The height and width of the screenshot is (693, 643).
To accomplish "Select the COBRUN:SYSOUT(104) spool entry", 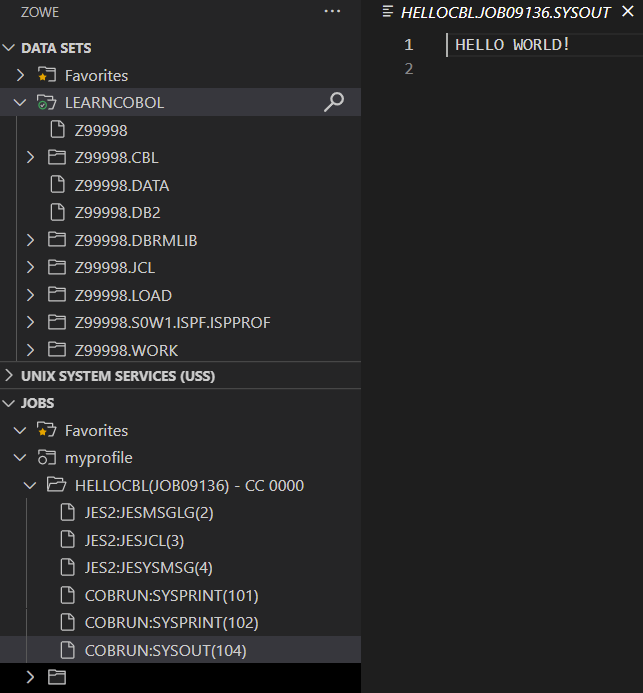I will 165,650.
